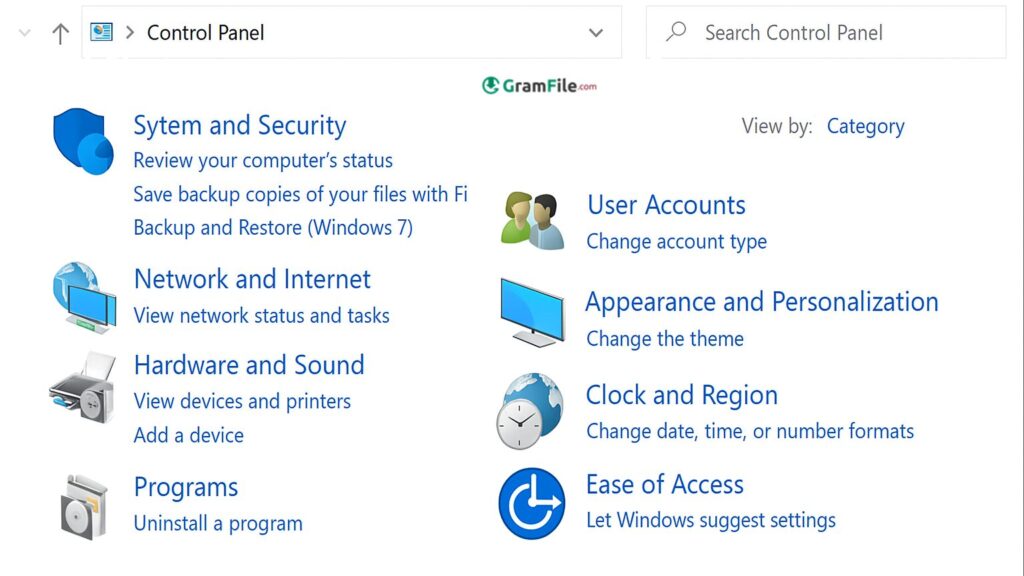This screenshot has height=576, width=1024.
Task: Click the Ease of Access icon
Action: (531, 503)
